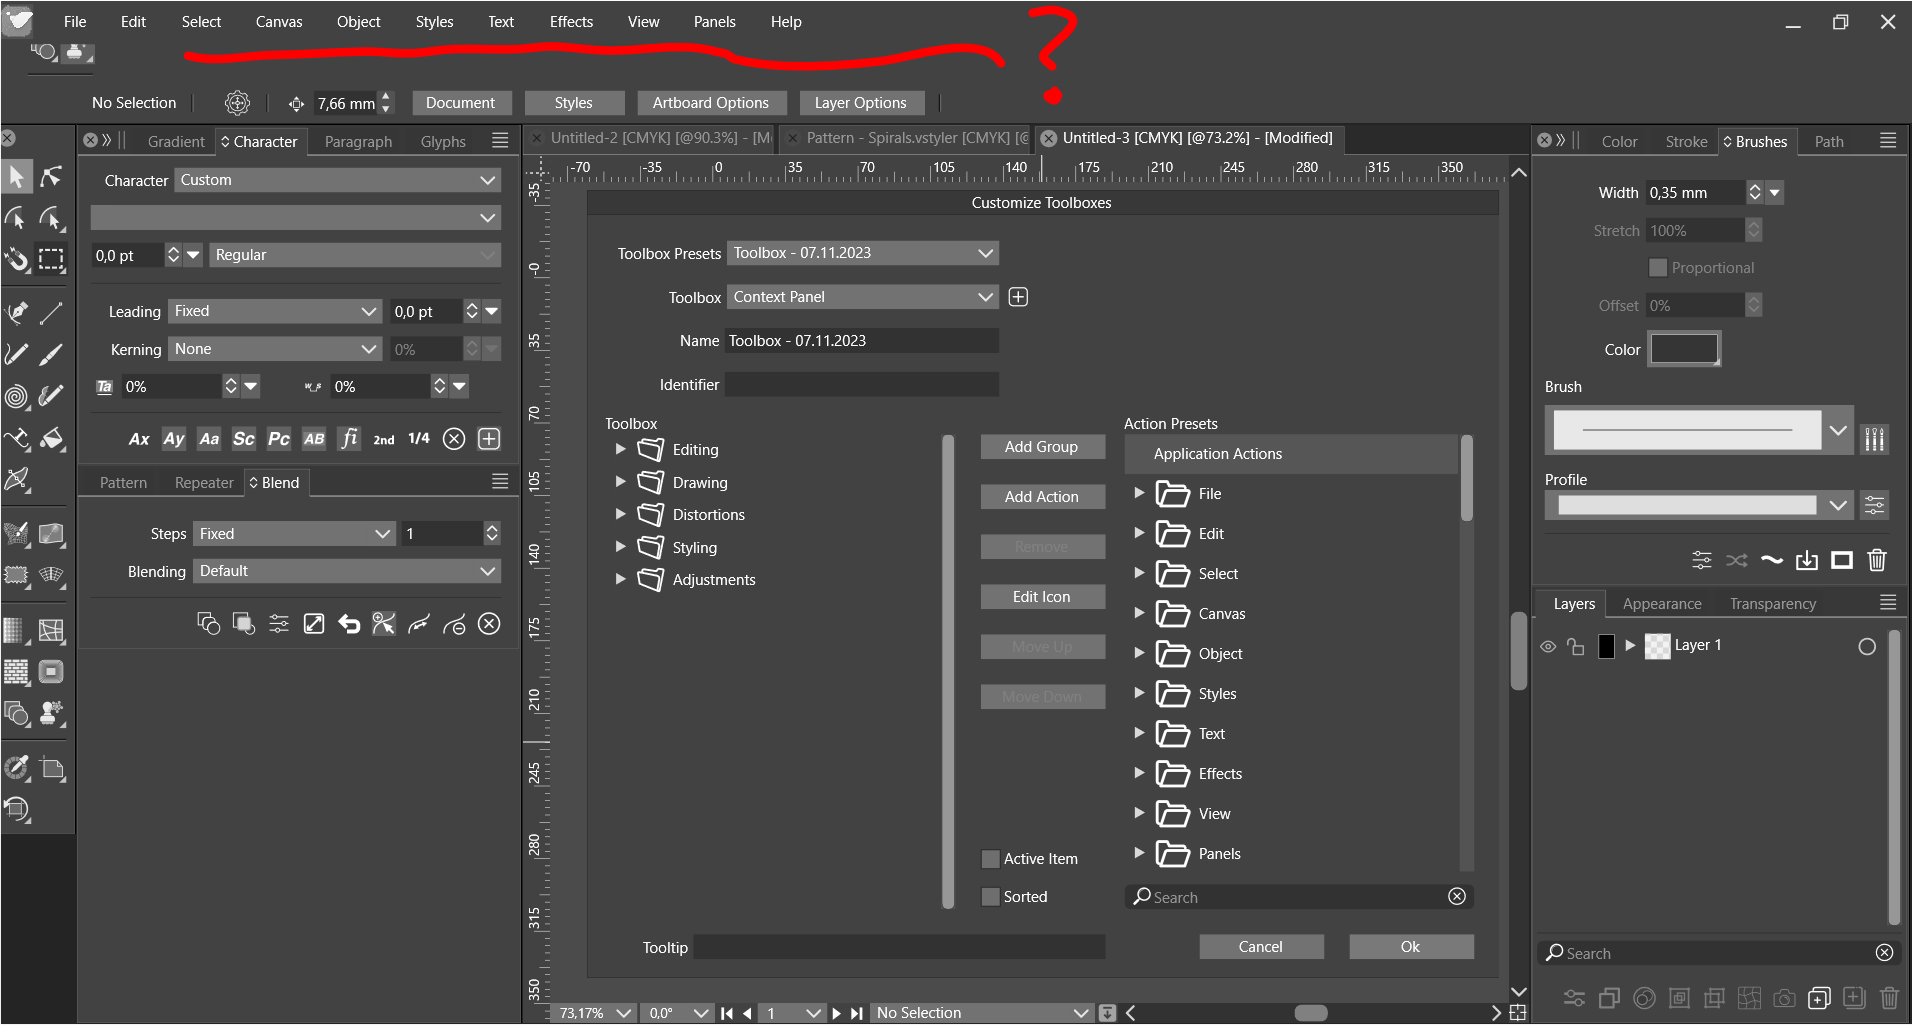Viewport: 1912px width, 1025px height.
Task: Open the Toolbox Presets dropdown
Action: point(862,253)
